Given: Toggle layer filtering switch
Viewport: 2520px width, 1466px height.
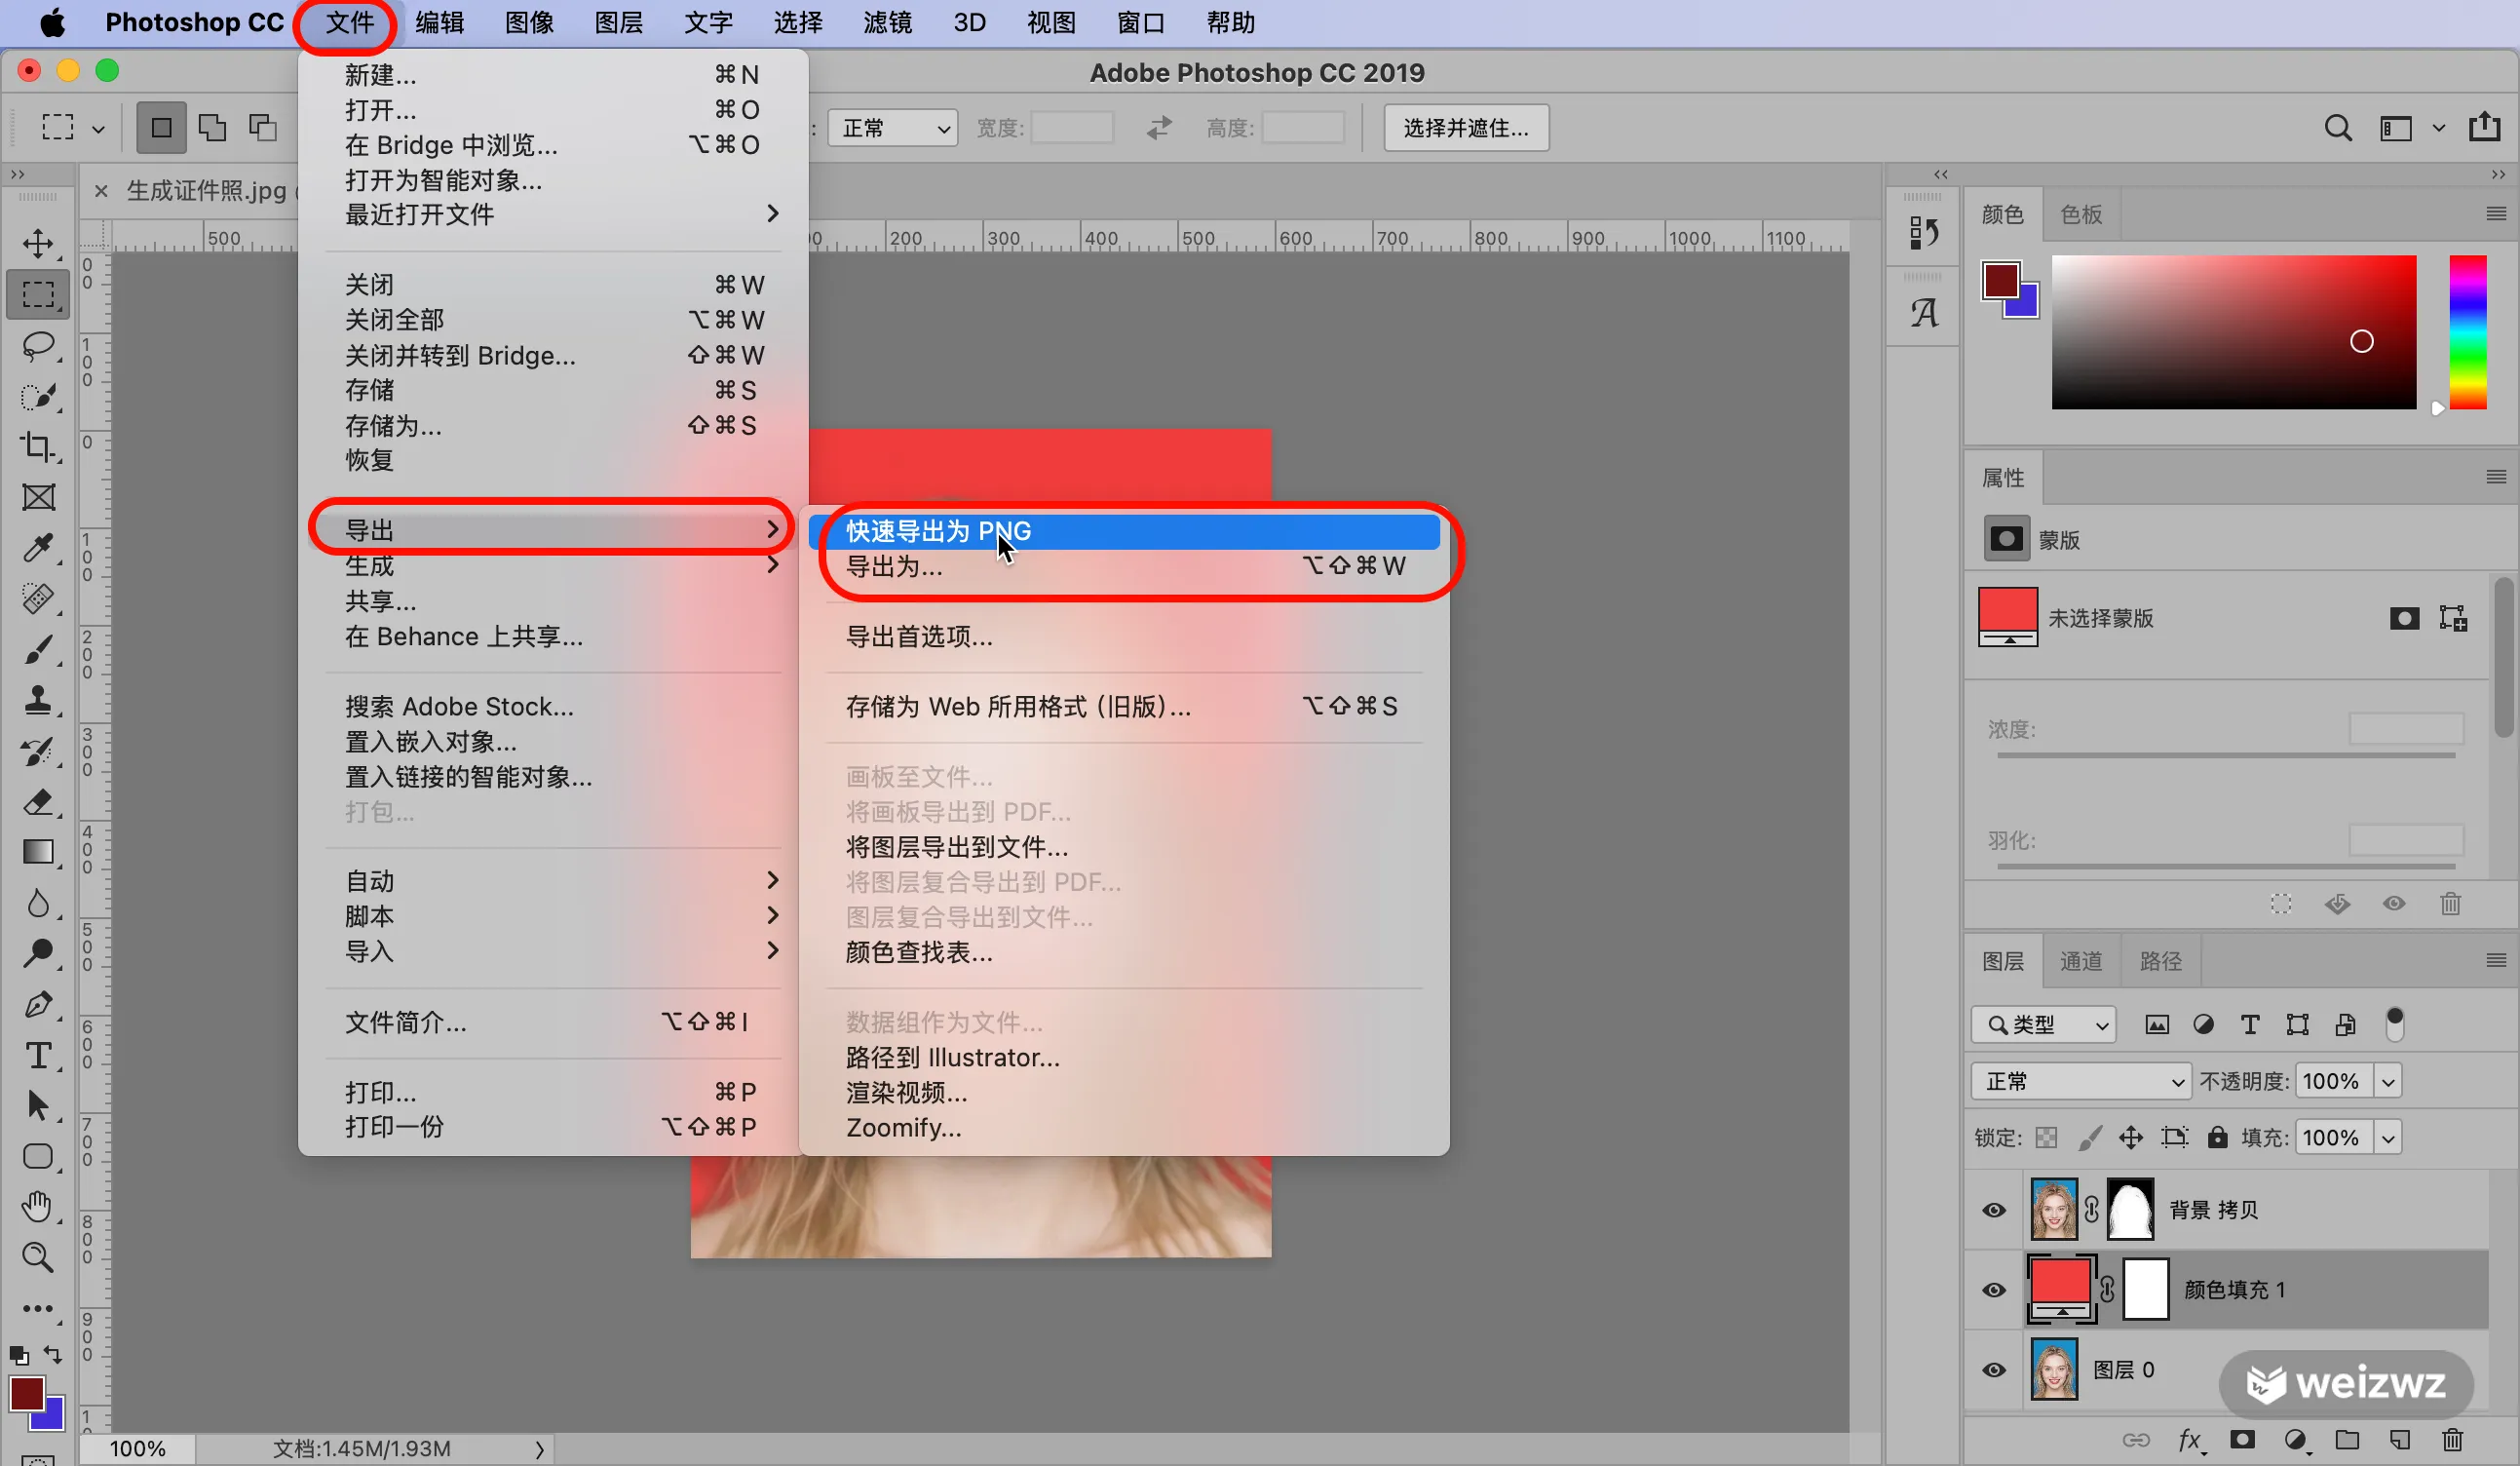Looking at the screenshot, I should [x=2394, y=1023].
